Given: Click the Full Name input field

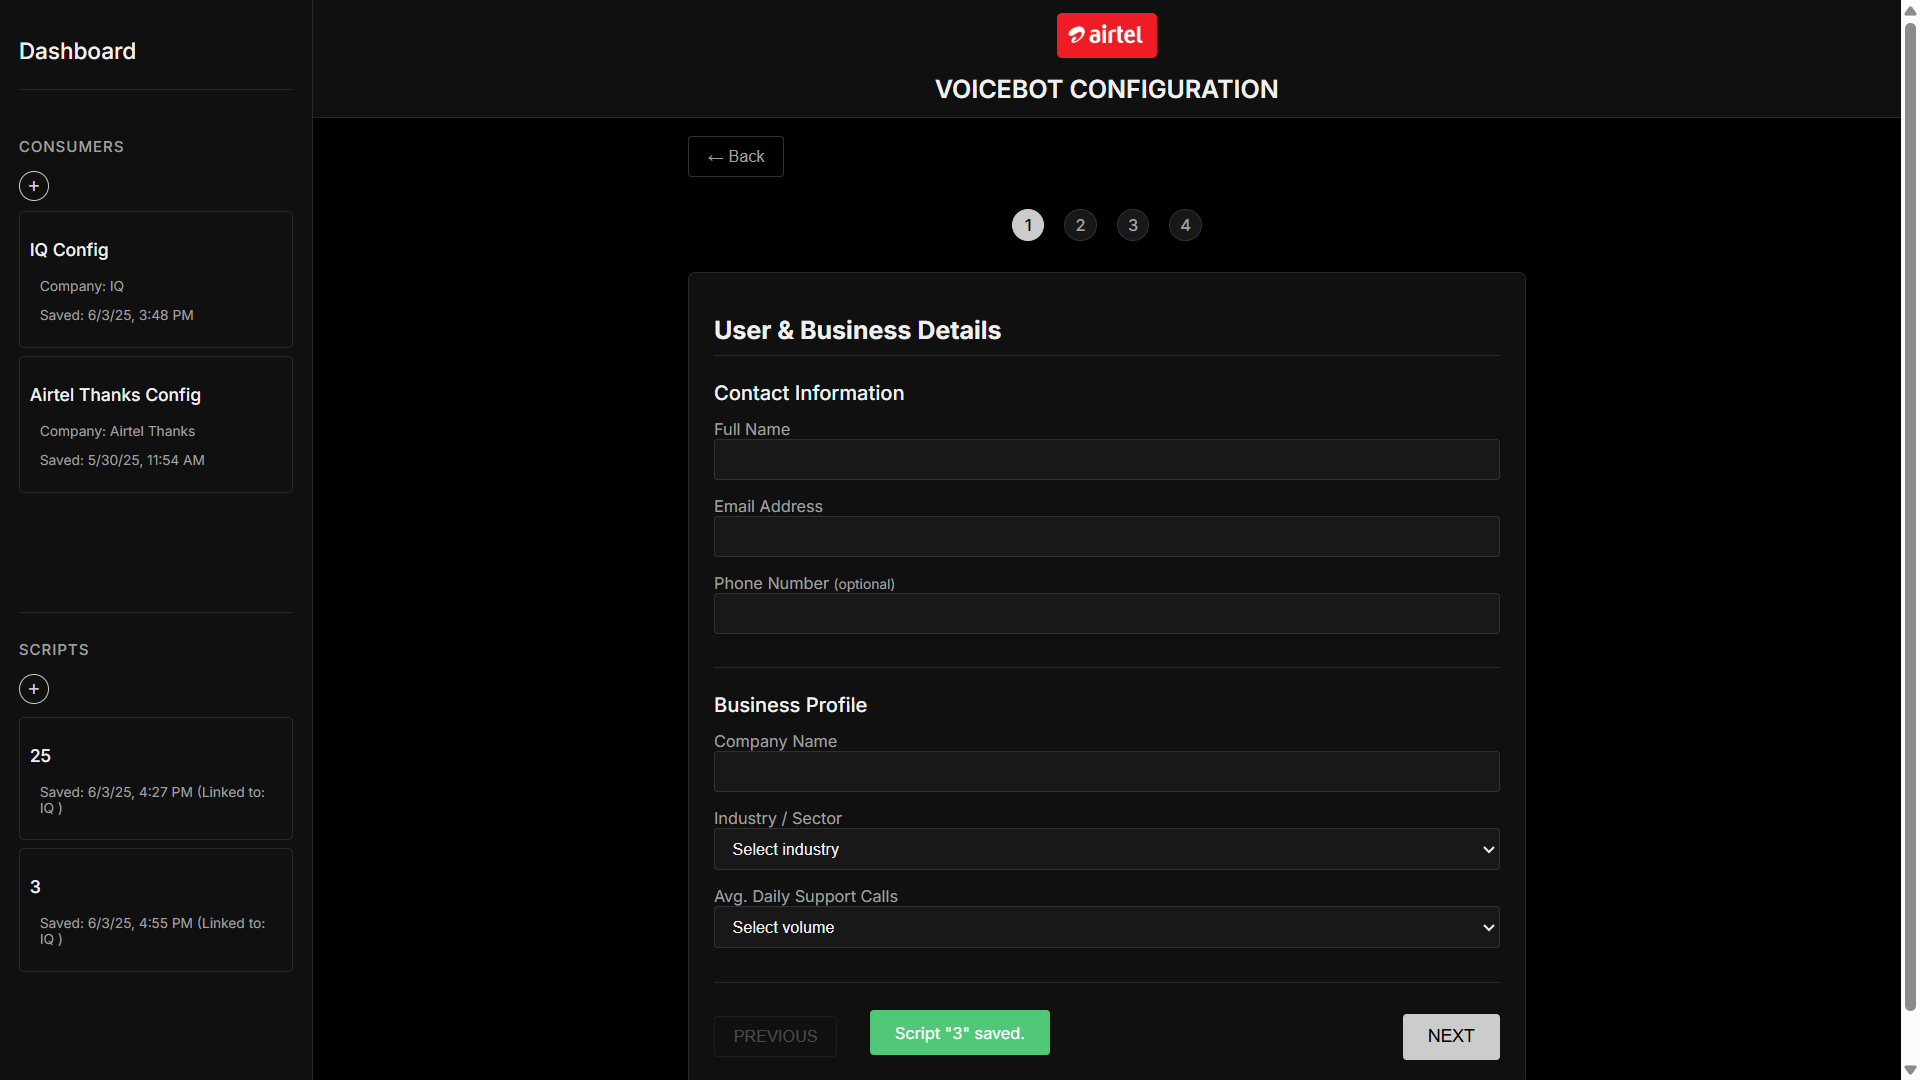Looking at the screenshot, I should tap(1106, 460).
